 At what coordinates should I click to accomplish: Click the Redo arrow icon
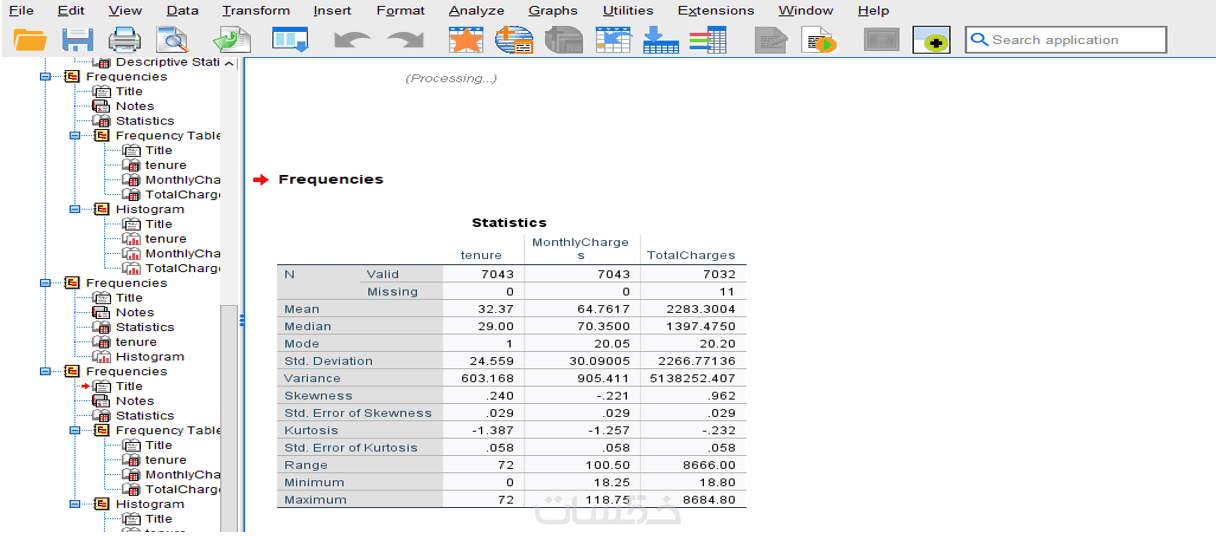pos(406,40)
